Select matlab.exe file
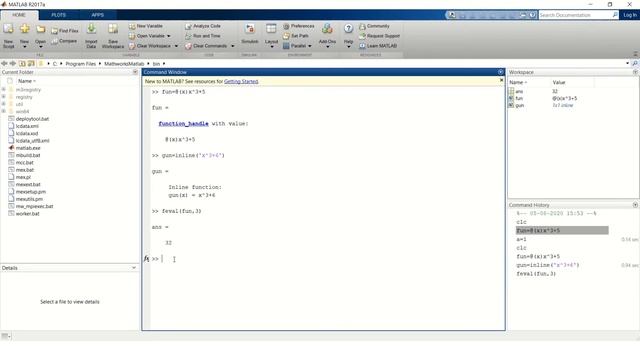The height and width of the screenshot is (360, 640). (28, 148)
